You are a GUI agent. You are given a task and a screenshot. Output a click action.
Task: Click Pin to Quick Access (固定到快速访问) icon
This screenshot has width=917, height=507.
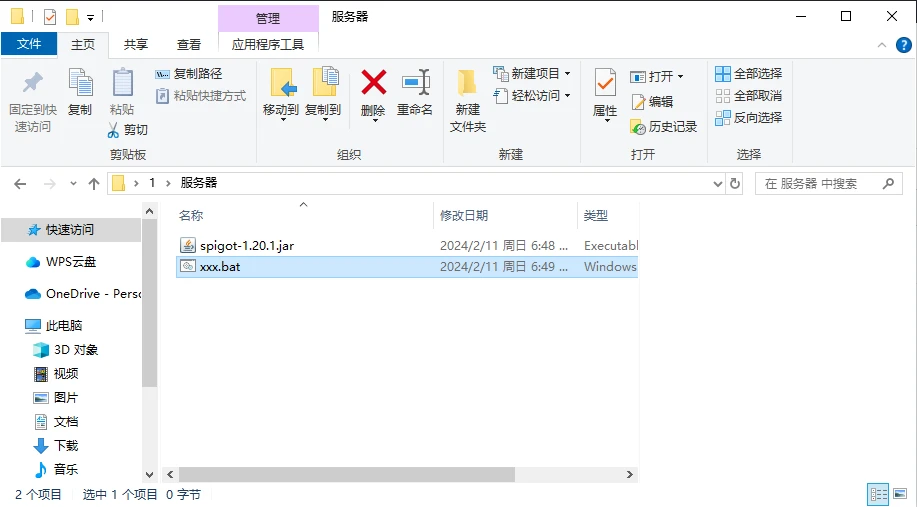pos(33,83)
